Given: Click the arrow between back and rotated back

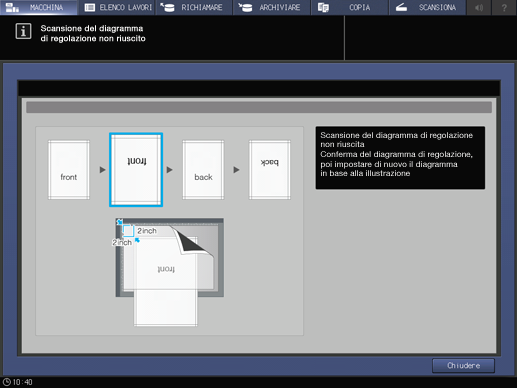Looking at the screenshot, I should [x=236, y=170].
